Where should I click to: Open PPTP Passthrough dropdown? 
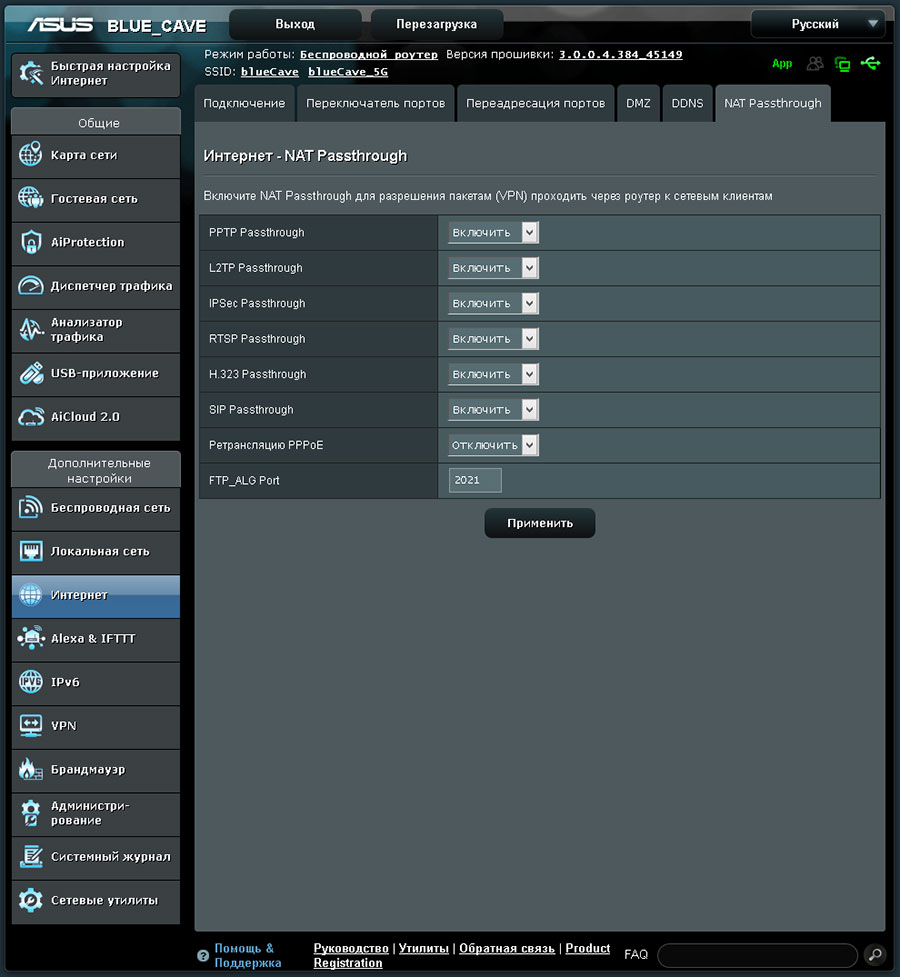pyautogui.click(x=493, y=232)
